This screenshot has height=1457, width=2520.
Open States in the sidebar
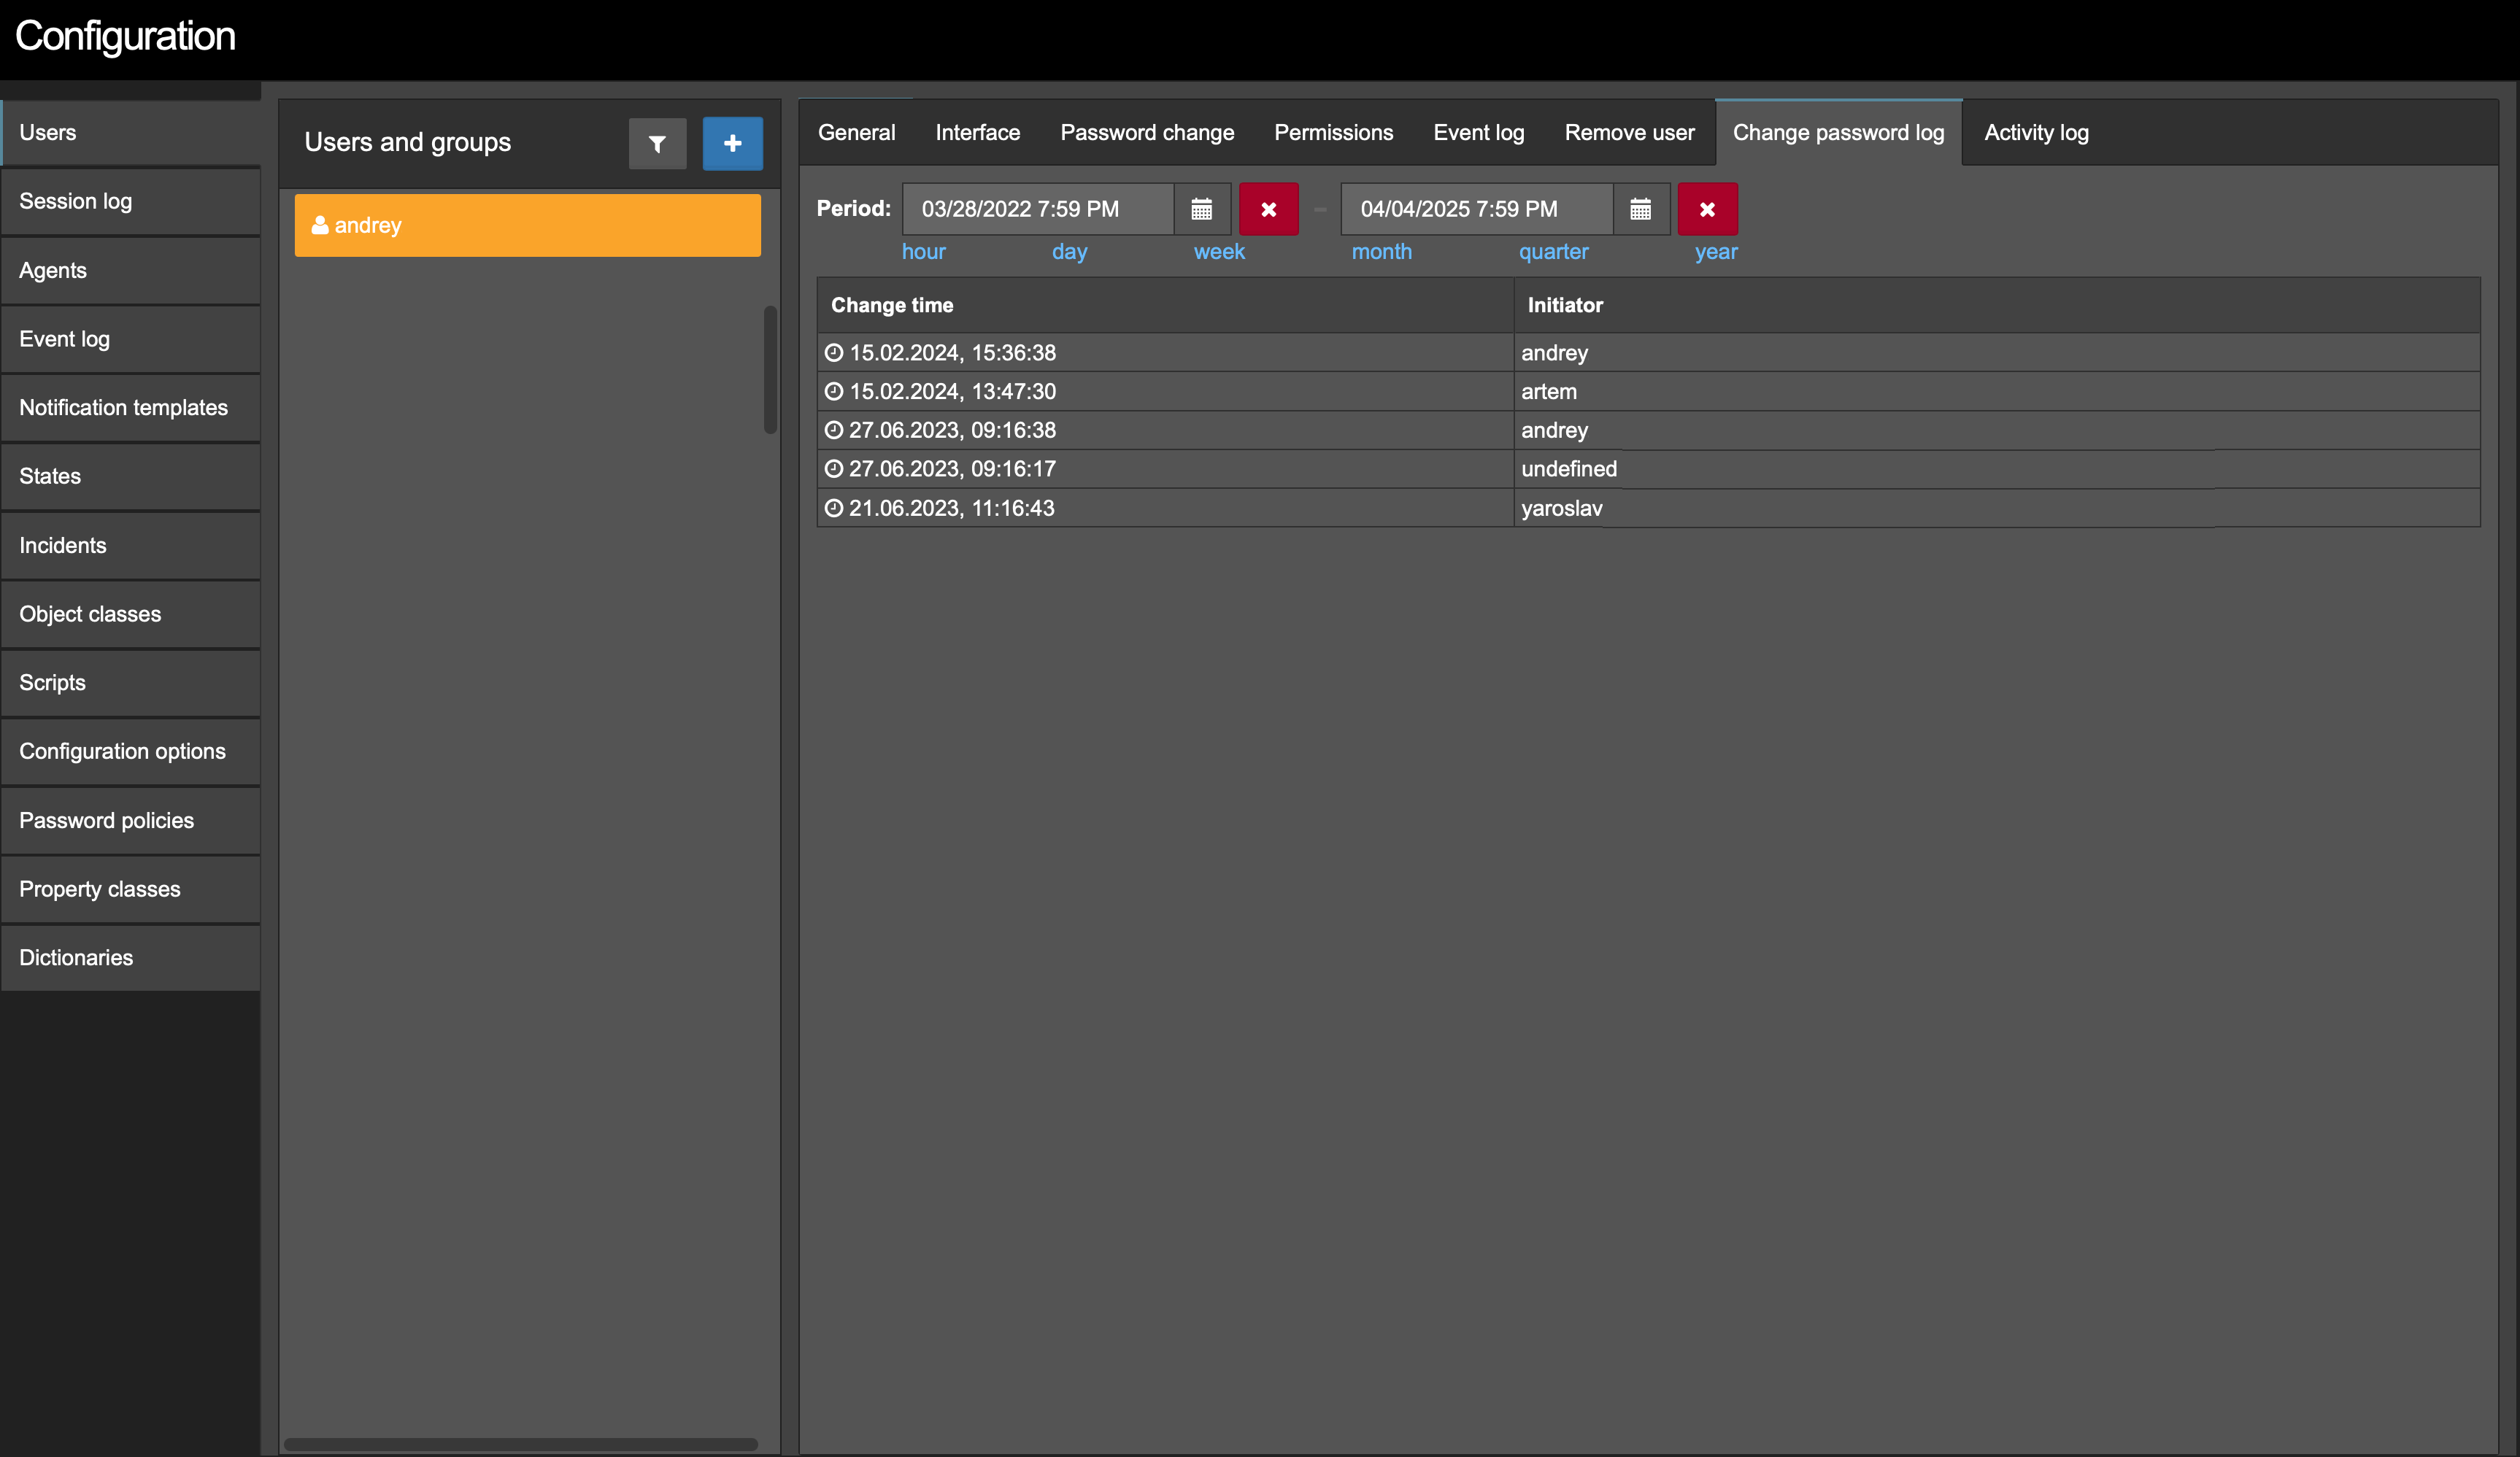pos(131,476)
